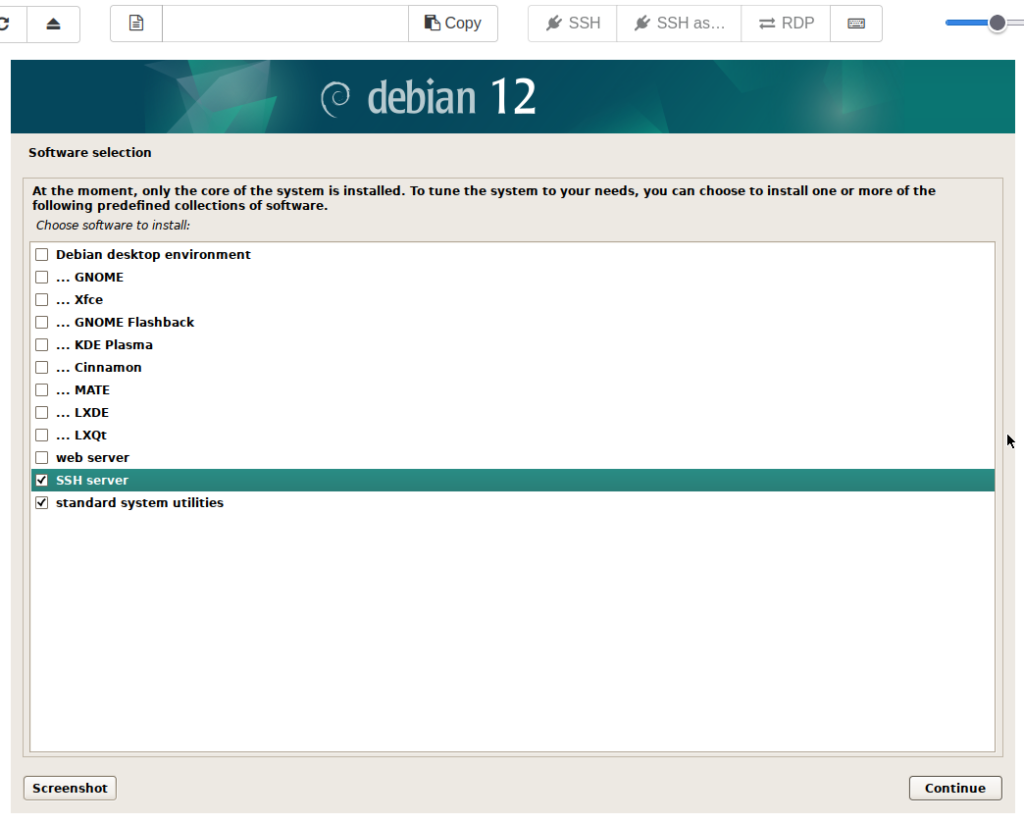Click the refresh icon in the toolbar
This screenshot has height=823, width=1024.
pyautogui.click(x=6, y=23)
